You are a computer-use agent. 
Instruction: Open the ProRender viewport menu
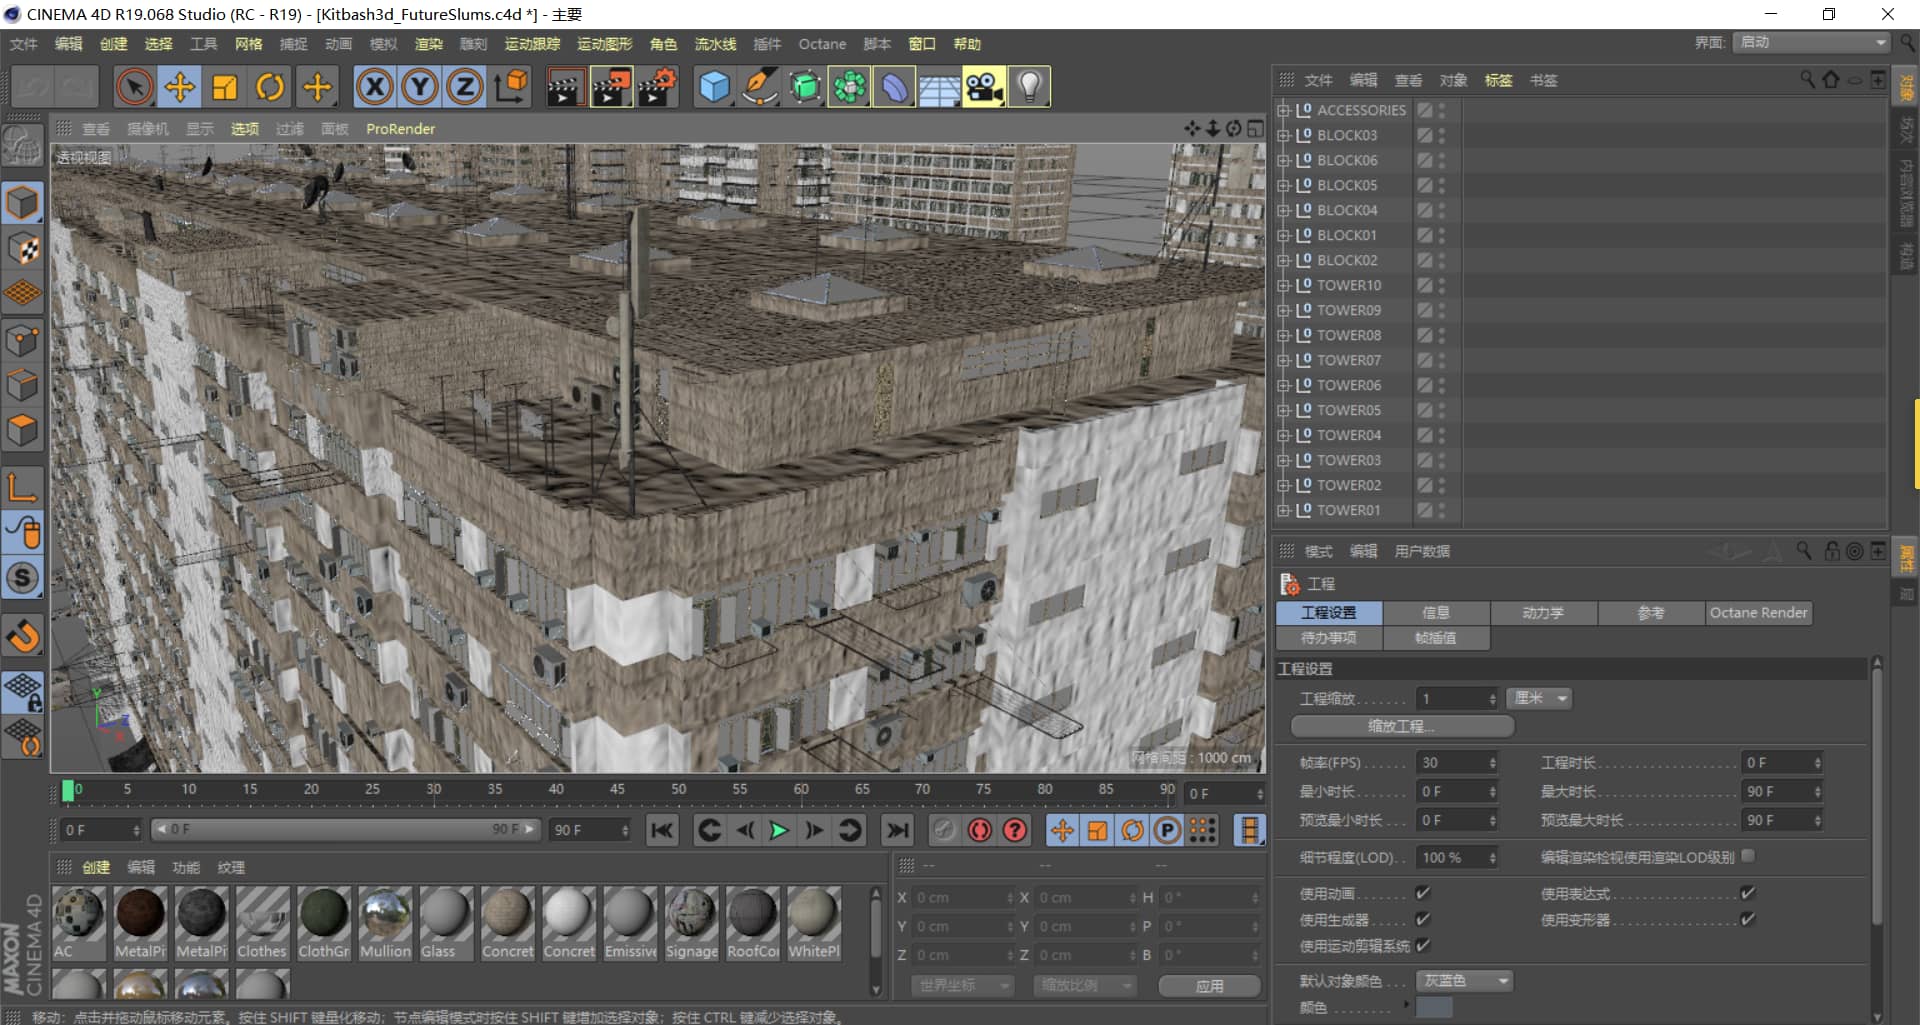pyautogui.click(x=400, y=129)
